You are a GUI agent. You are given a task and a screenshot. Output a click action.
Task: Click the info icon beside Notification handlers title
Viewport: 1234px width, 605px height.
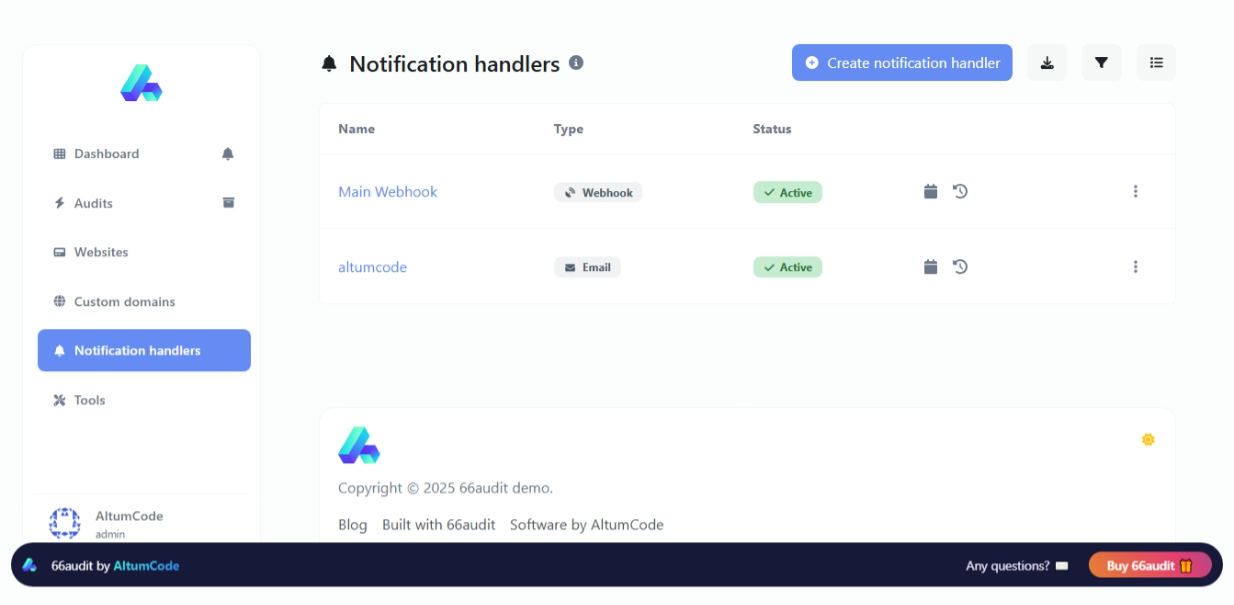[x=576, y=63]
